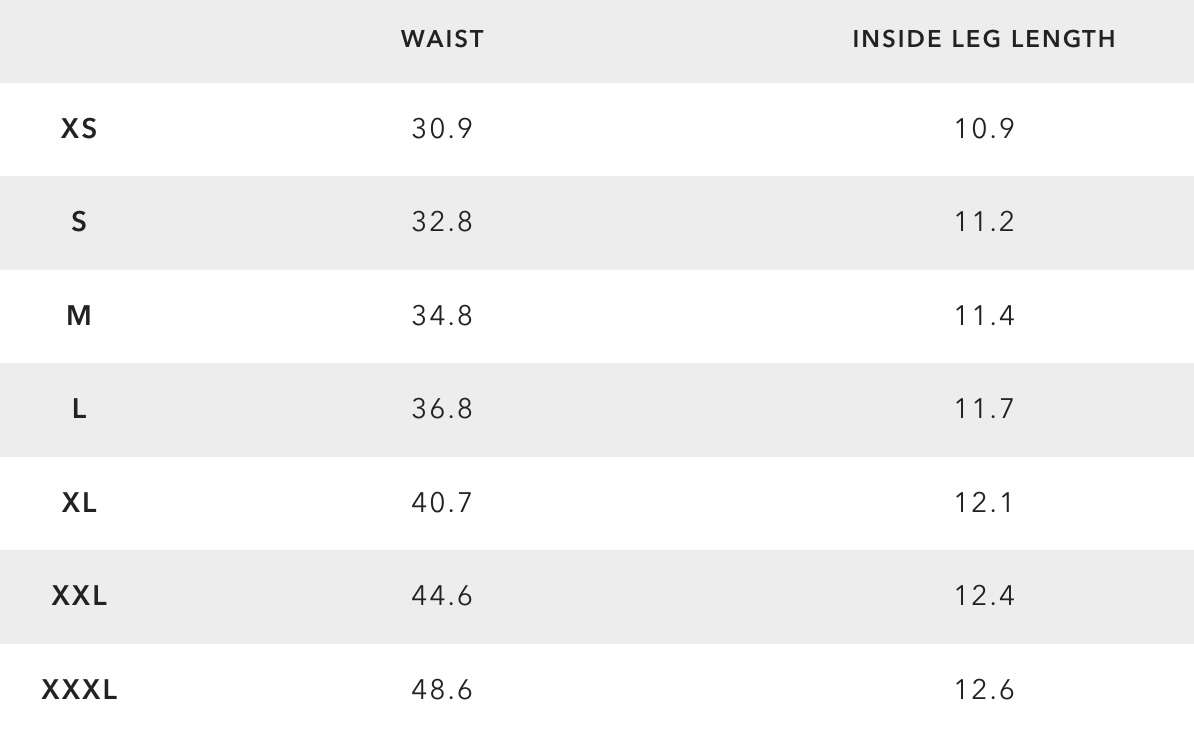Screen dimensions: 1194x732
Task: Click the XL waist value 40.7
Action: coord(442,502)
